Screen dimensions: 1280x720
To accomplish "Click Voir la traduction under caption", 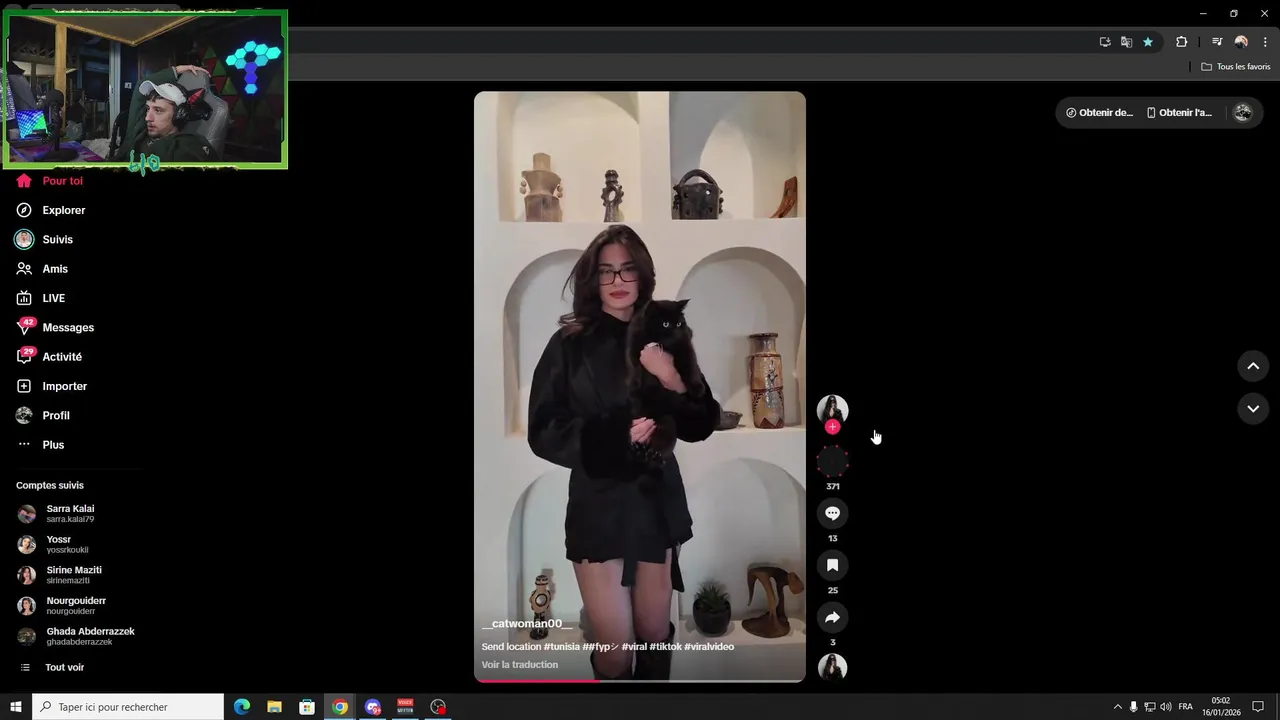I will click(520, 665).
